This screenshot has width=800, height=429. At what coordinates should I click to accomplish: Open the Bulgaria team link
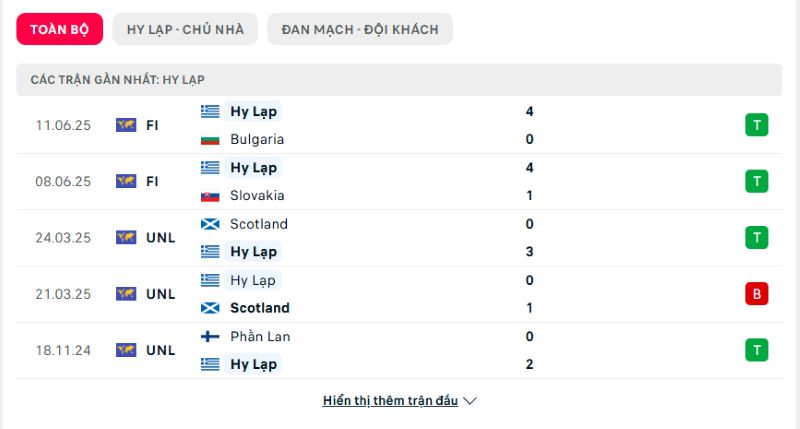(x=257, y=140)
